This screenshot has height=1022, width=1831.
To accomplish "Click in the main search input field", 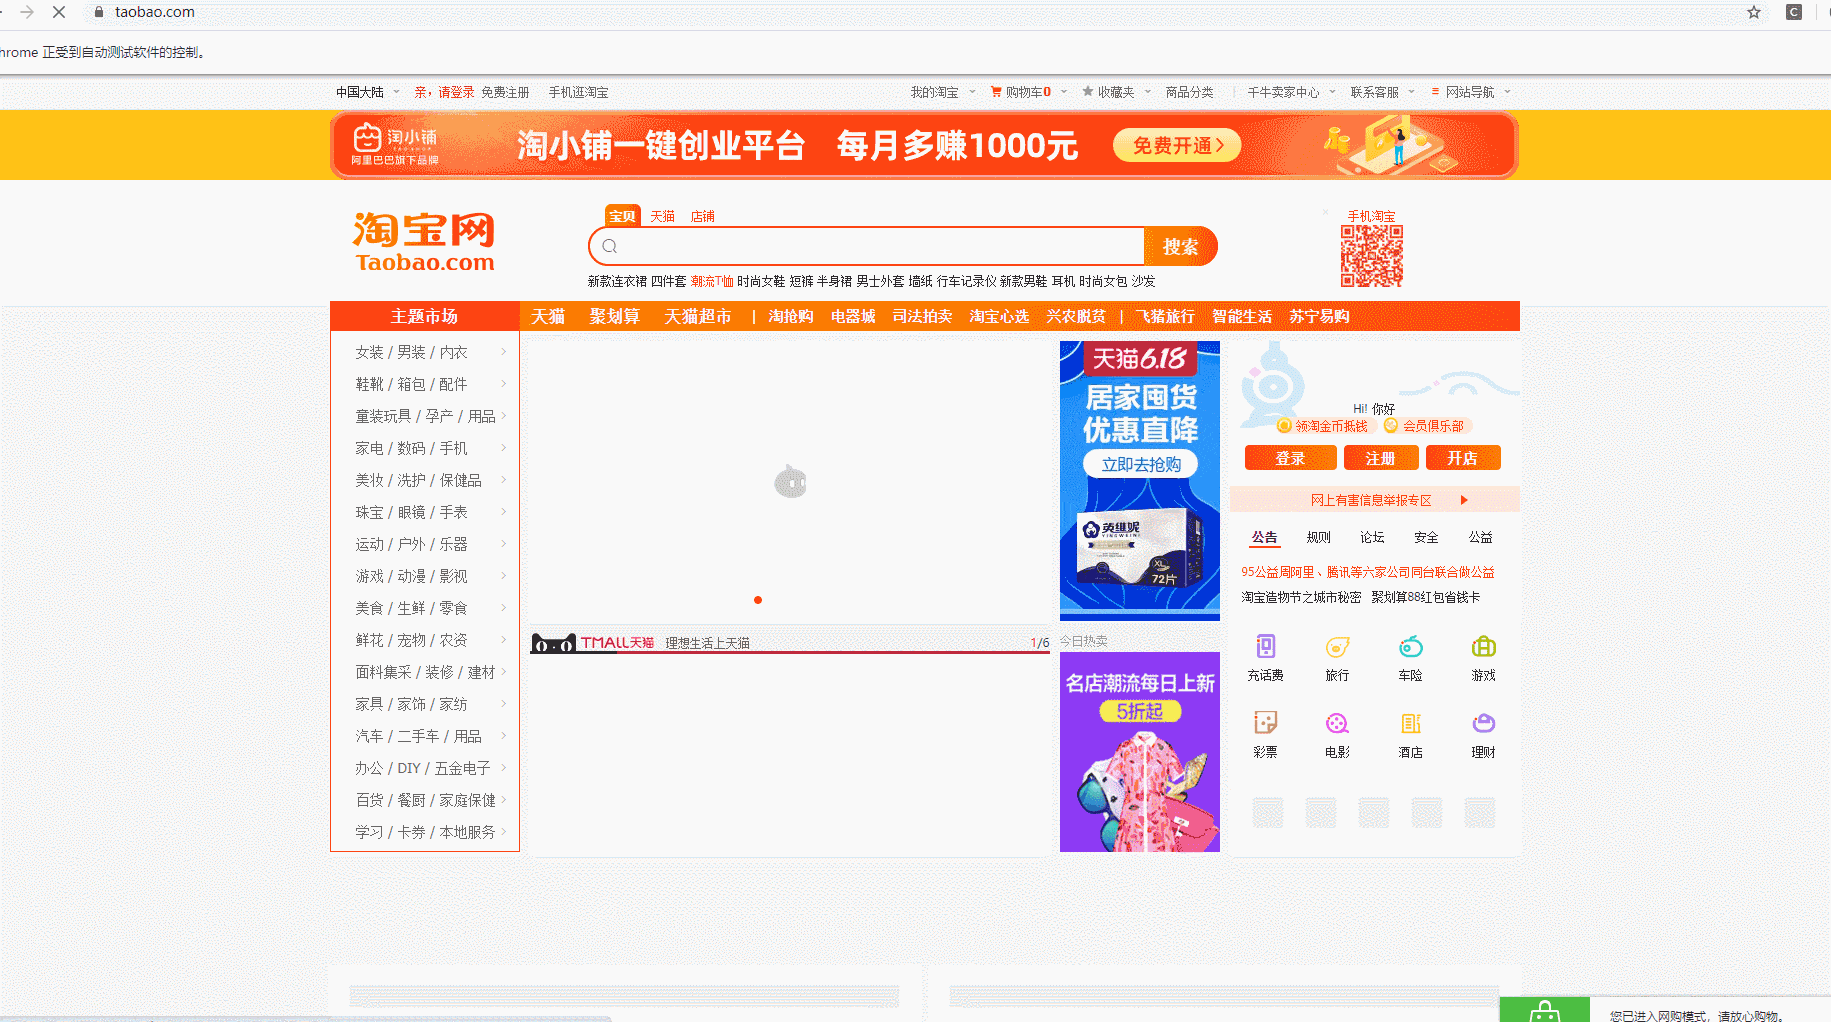I will pyautogui.click(x=866, y=246).
